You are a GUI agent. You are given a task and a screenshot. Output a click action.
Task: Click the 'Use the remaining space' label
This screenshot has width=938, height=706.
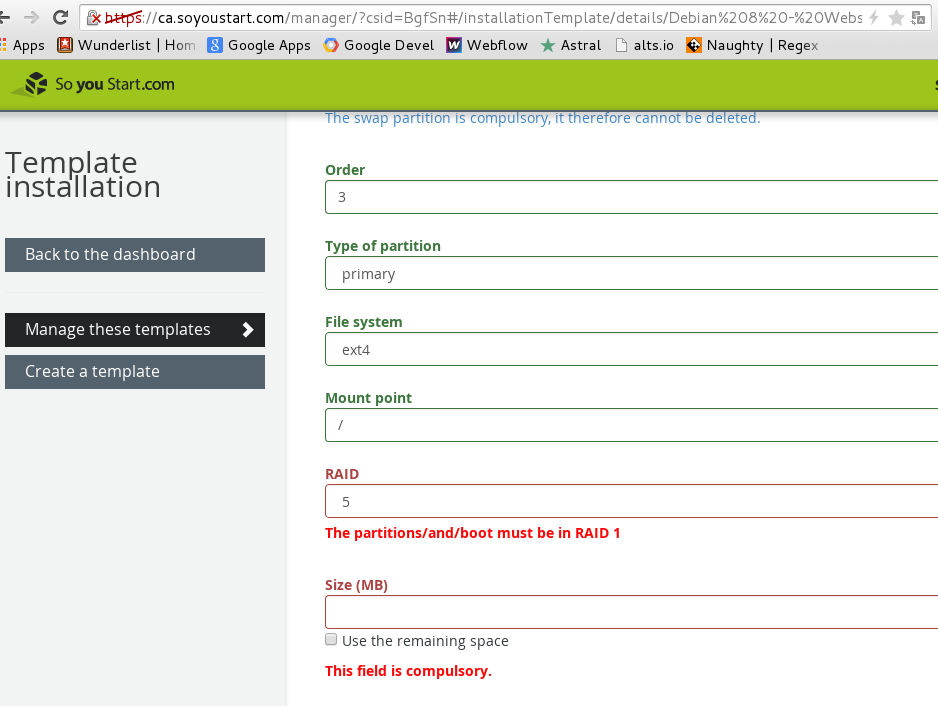(425, 641)
